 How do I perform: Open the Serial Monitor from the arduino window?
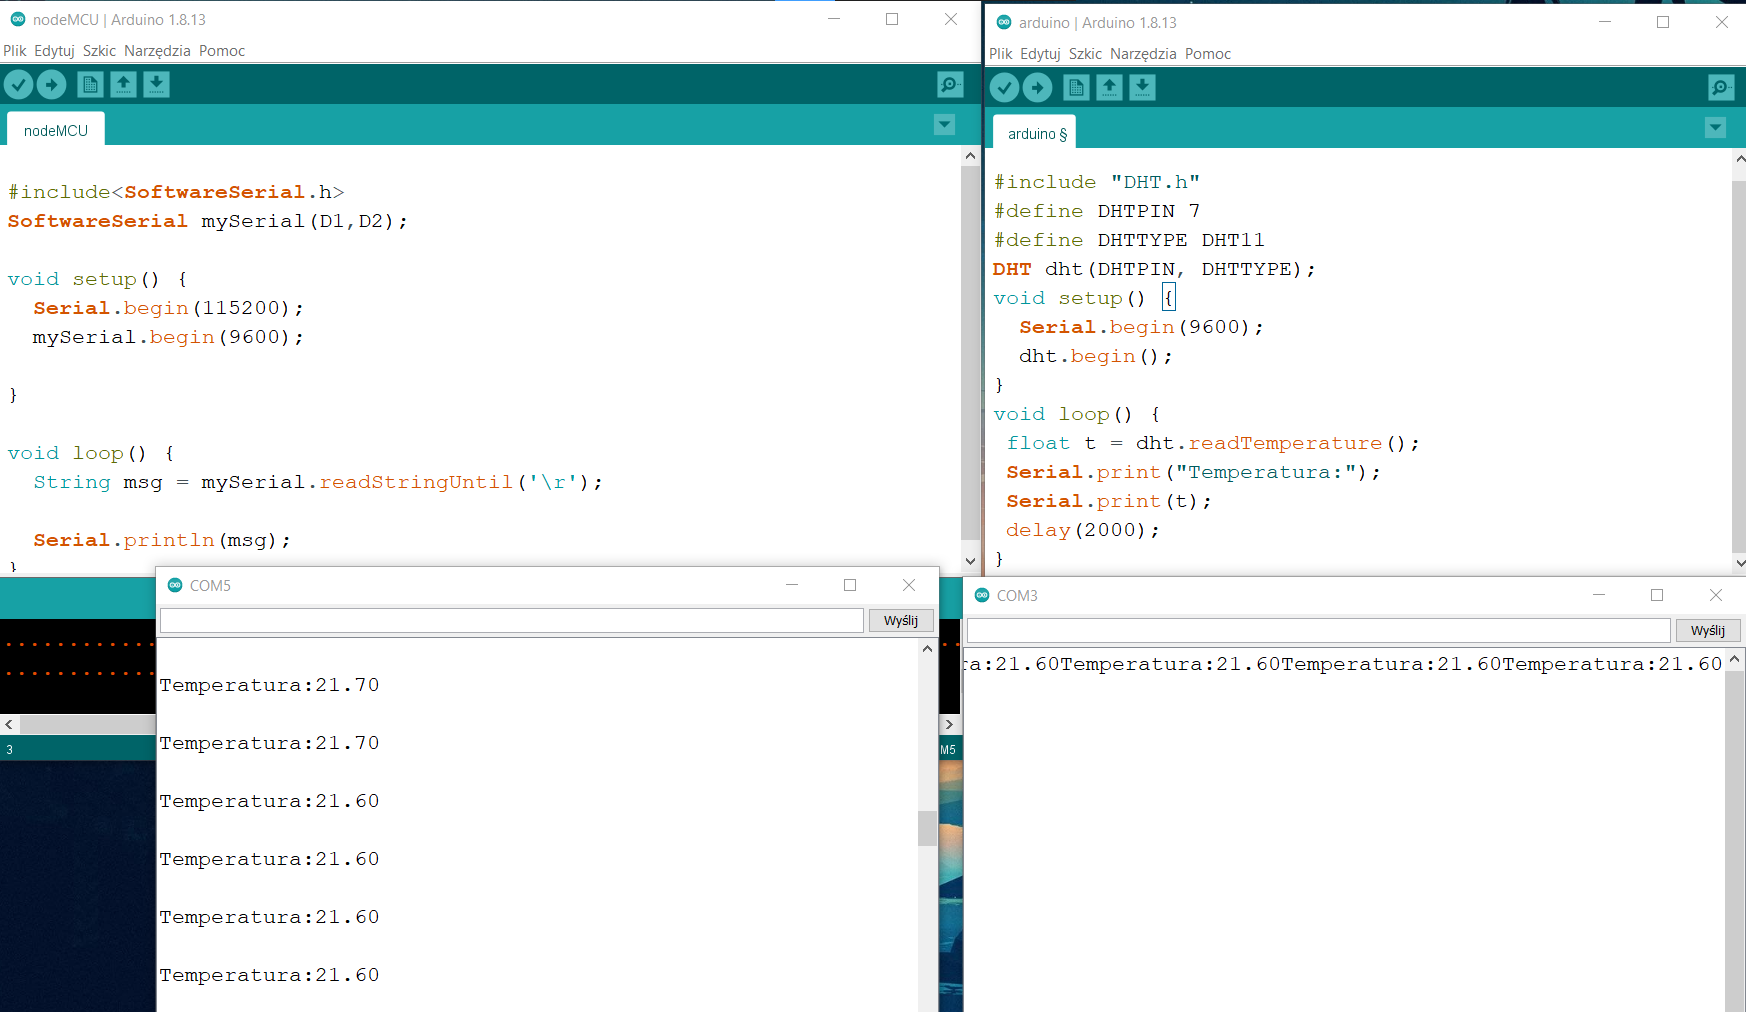[1721, 87]
